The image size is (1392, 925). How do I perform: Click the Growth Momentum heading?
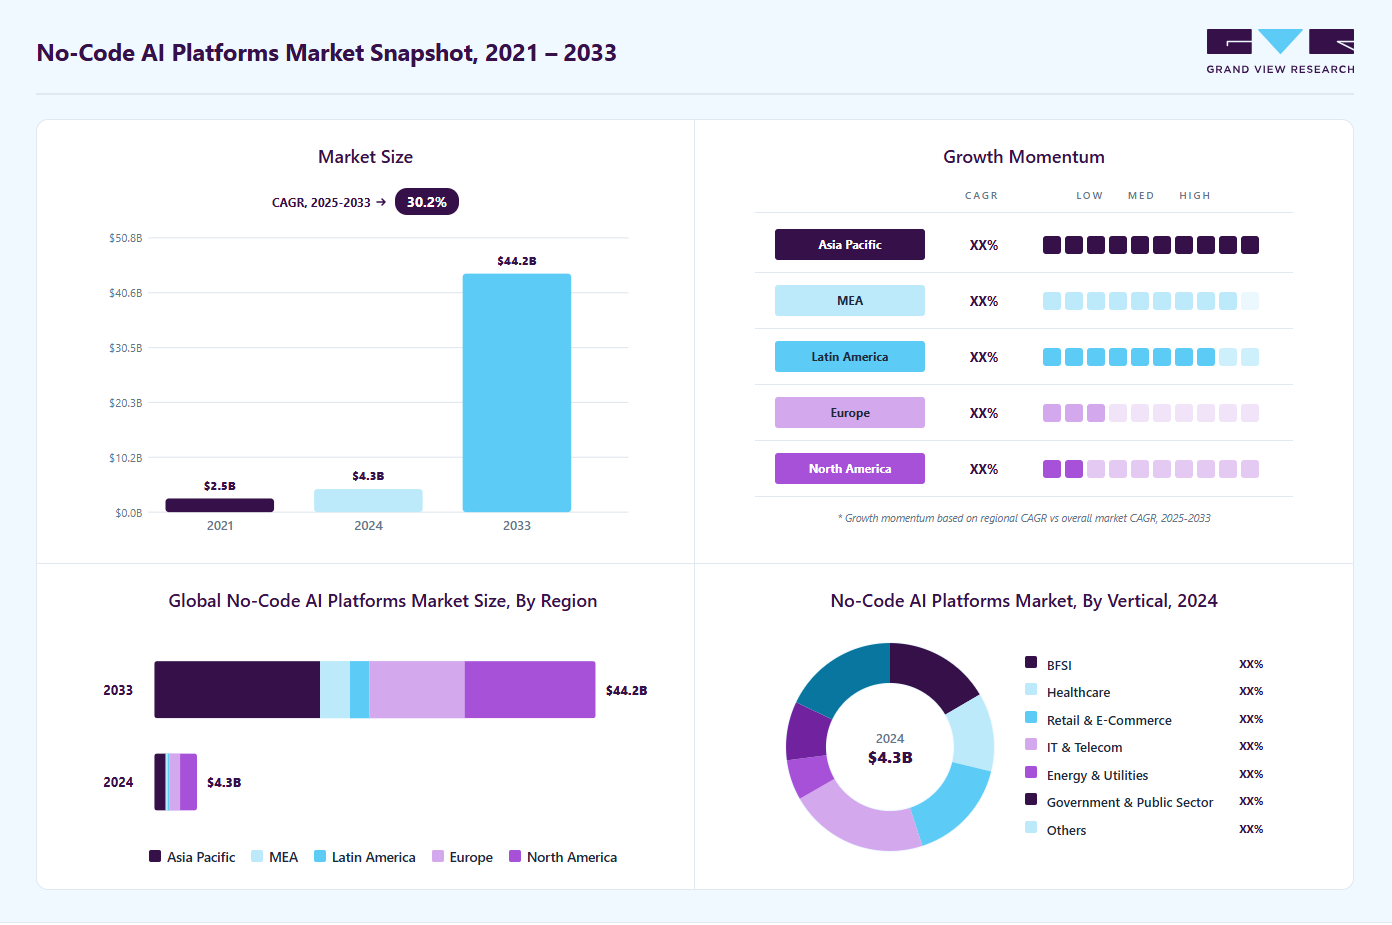point(1024,157)
